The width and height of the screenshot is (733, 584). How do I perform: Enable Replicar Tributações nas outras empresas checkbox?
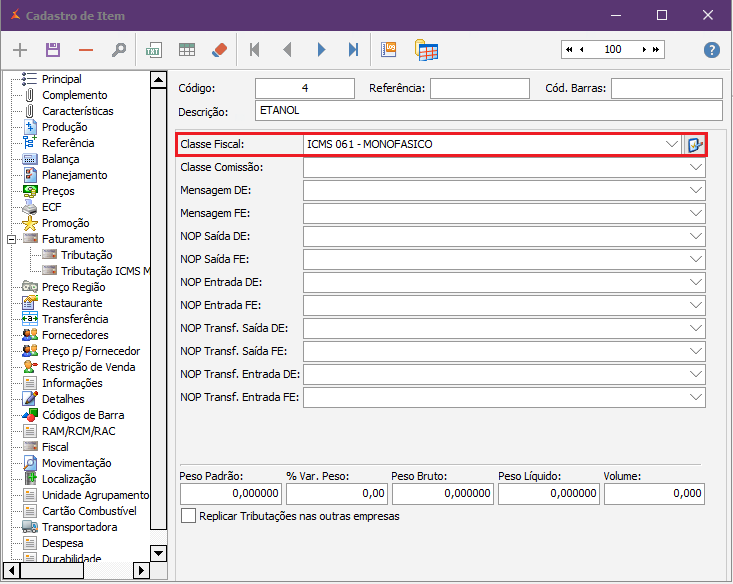[x=188, y=516]
